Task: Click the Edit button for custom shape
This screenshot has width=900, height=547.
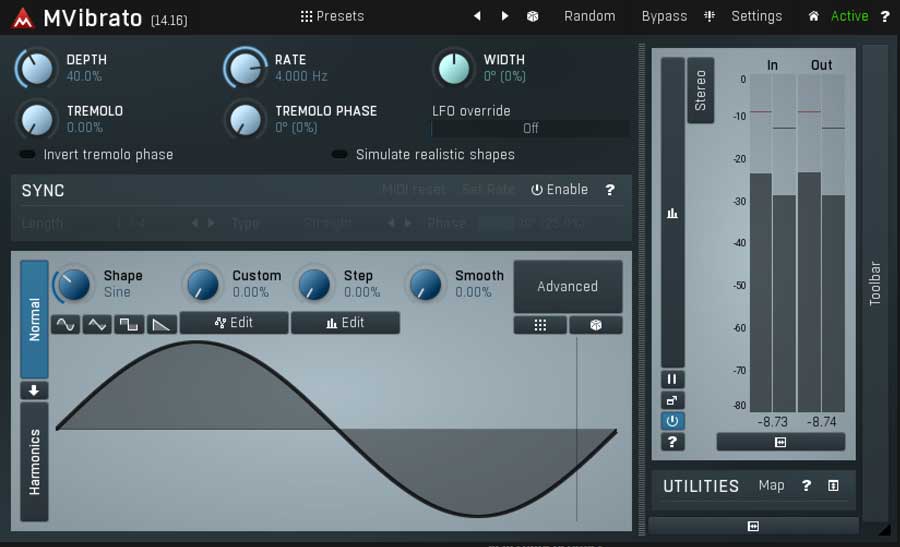Action: (x=234, y=323)
